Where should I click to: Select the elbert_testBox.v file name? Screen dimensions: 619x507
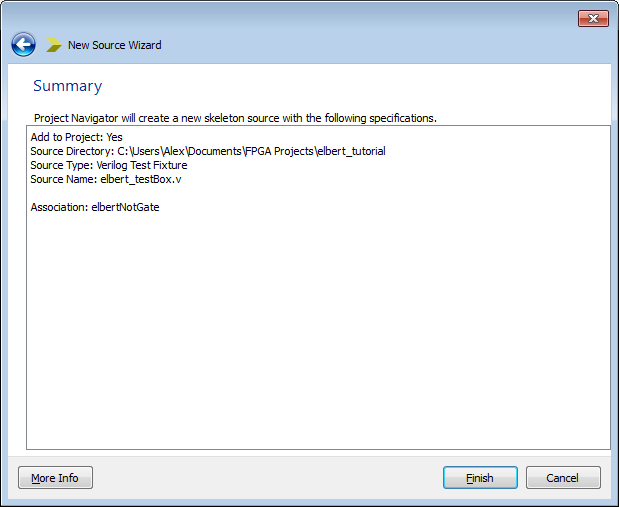(x=141, y=179)
